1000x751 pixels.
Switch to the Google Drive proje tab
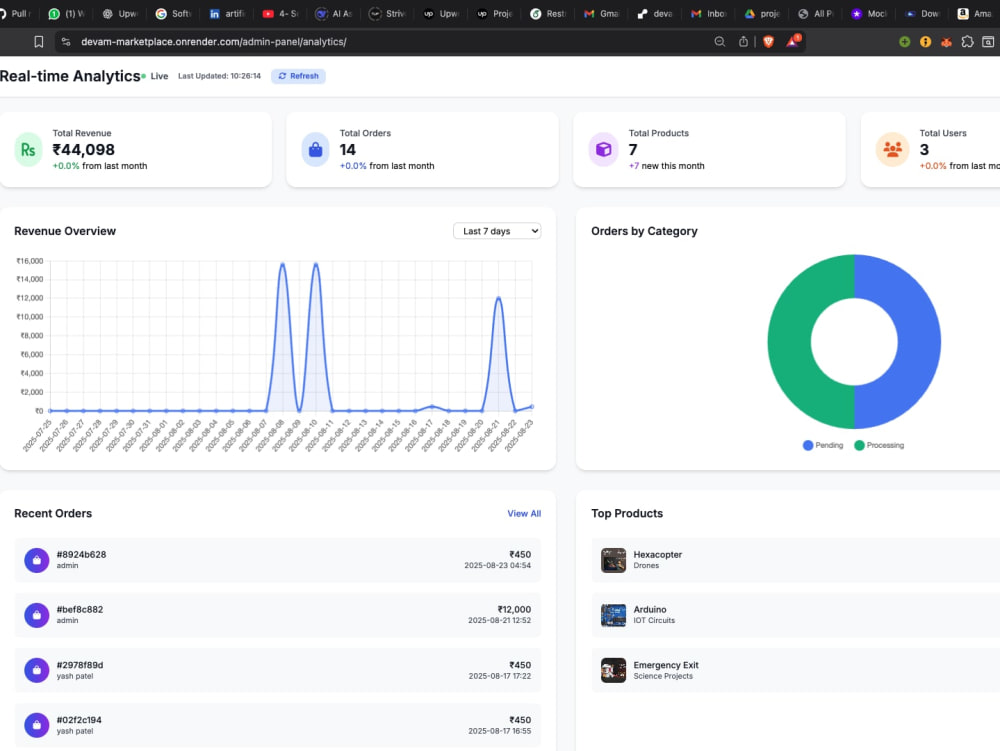click(x=763, y=13)
